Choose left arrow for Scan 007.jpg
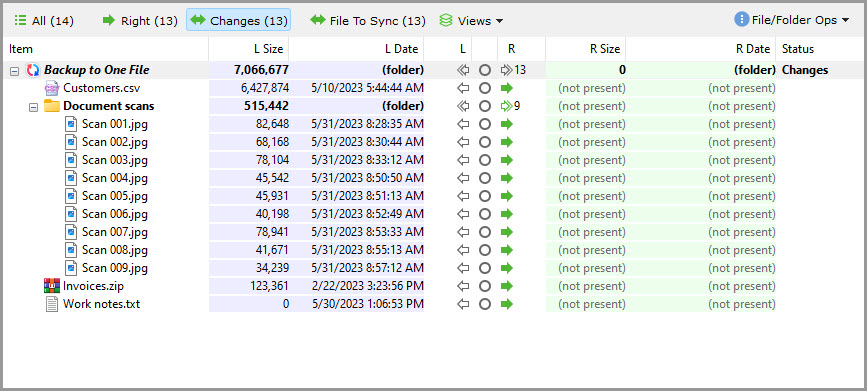Screen dimensions: 867x391 pos(463,232)
